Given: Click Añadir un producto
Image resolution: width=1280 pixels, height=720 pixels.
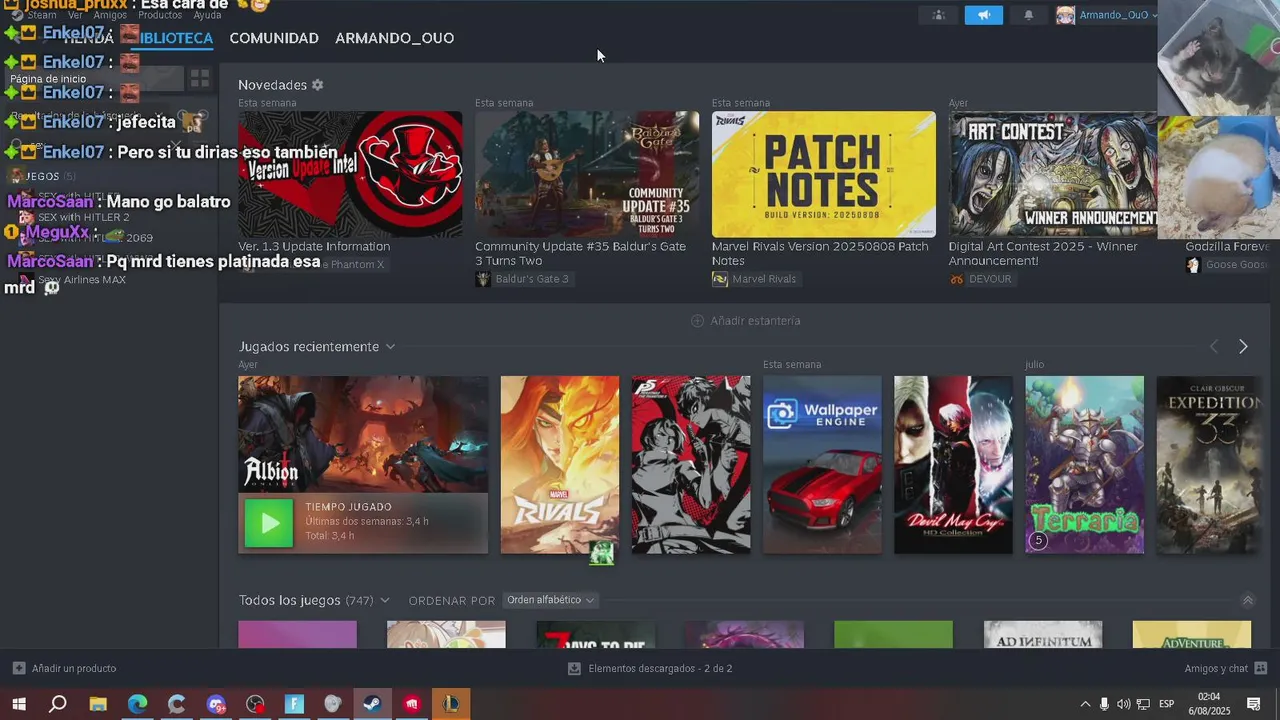Looking at the screenshot, I should tap(64, 668).
